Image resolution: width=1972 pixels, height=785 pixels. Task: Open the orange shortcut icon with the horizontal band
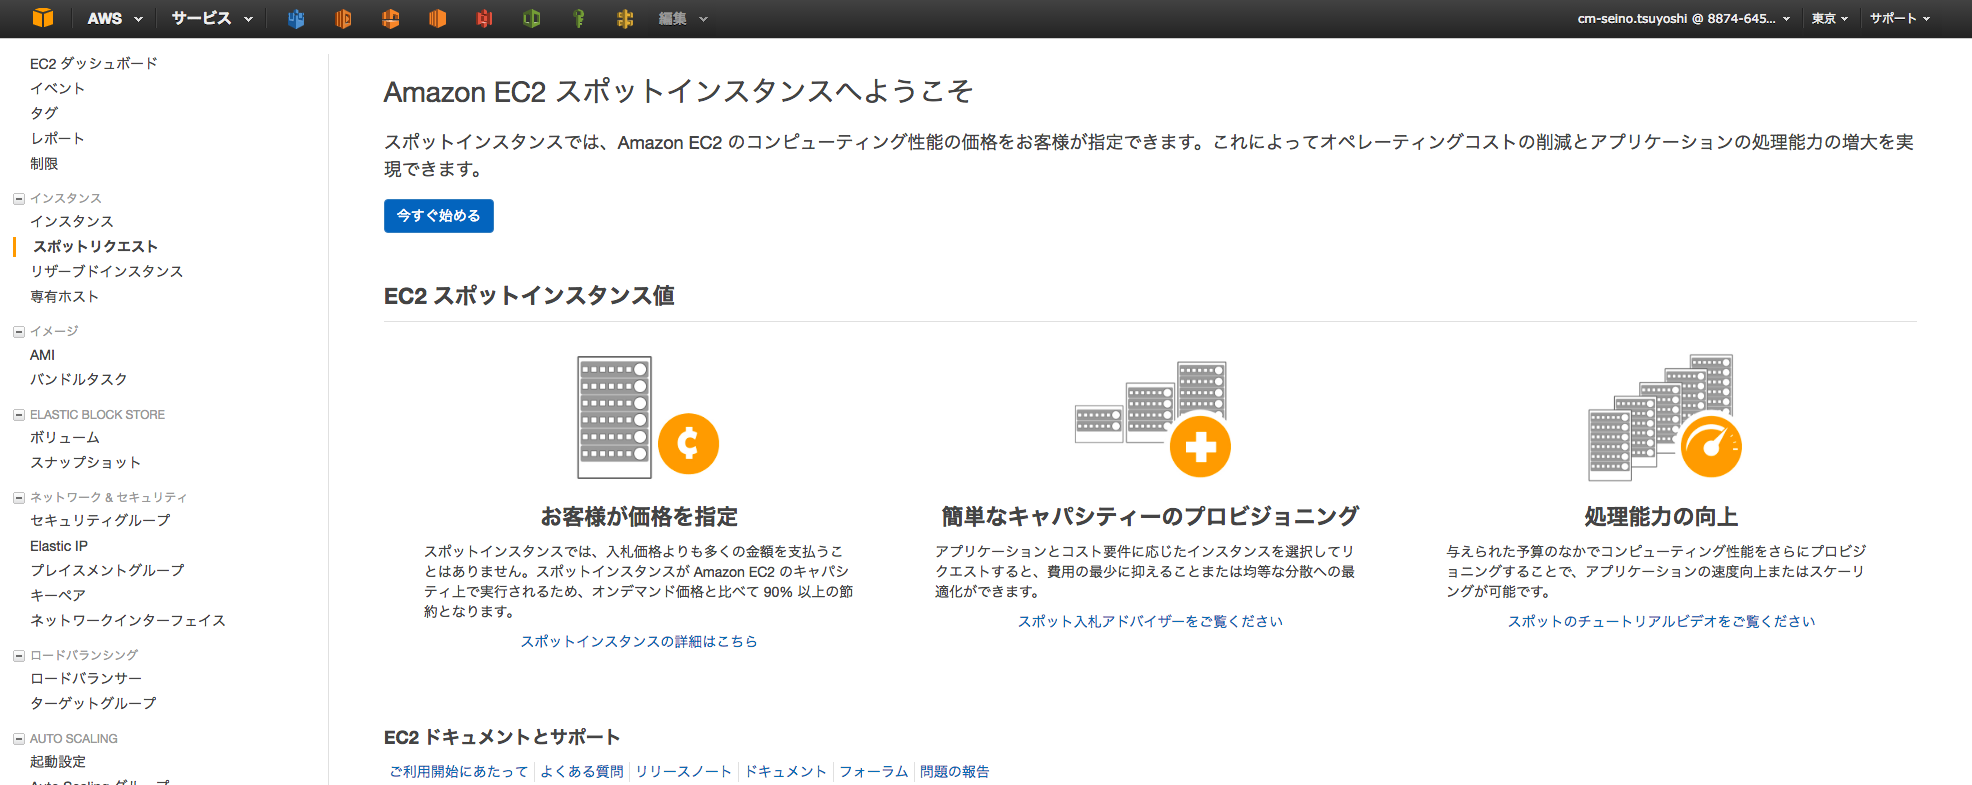point(390,18)
